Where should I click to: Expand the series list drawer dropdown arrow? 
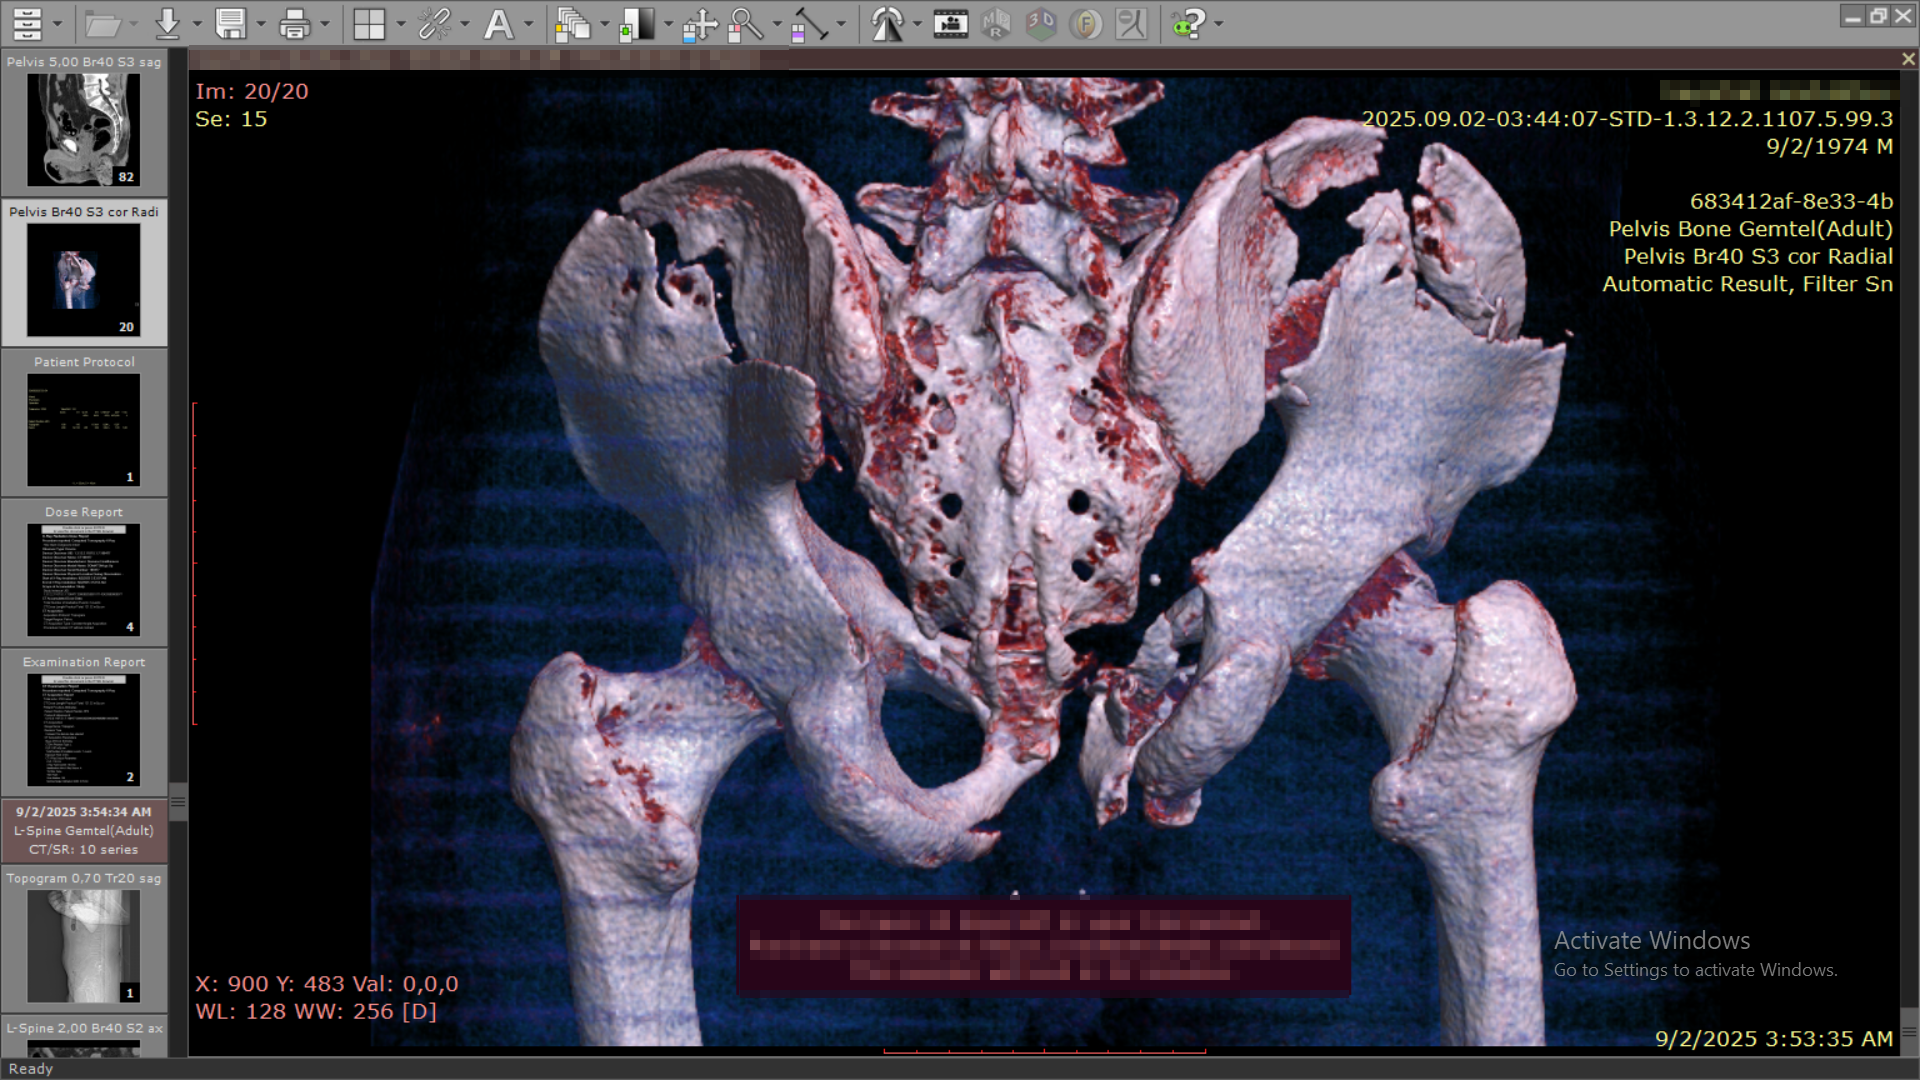click(x=57, y=24)
